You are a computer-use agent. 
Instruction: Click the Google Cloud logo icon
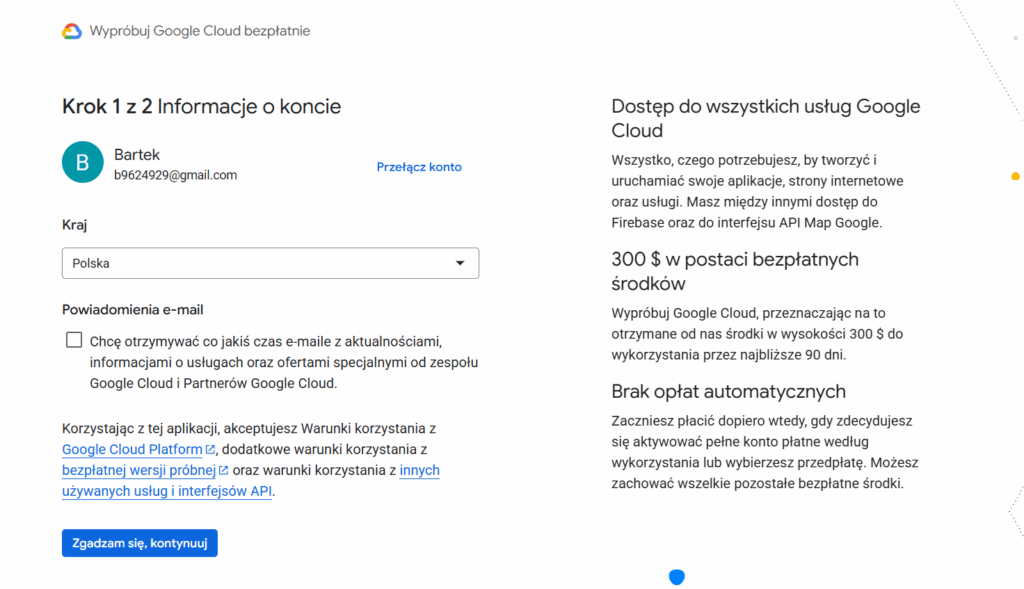click(72, 31)
